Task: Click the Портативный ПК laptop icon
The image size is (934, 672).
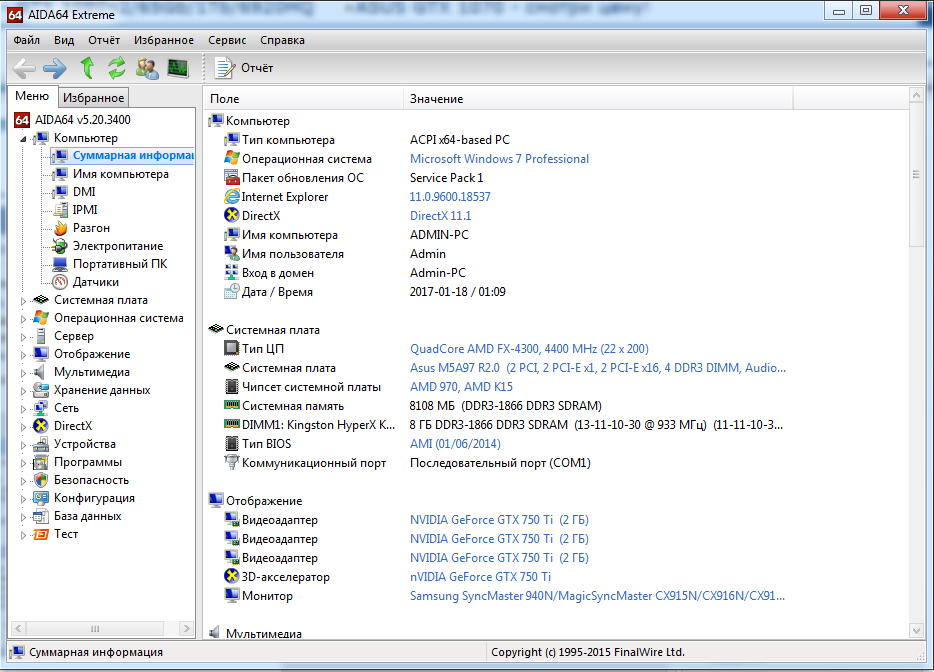Action: (60, 264)
